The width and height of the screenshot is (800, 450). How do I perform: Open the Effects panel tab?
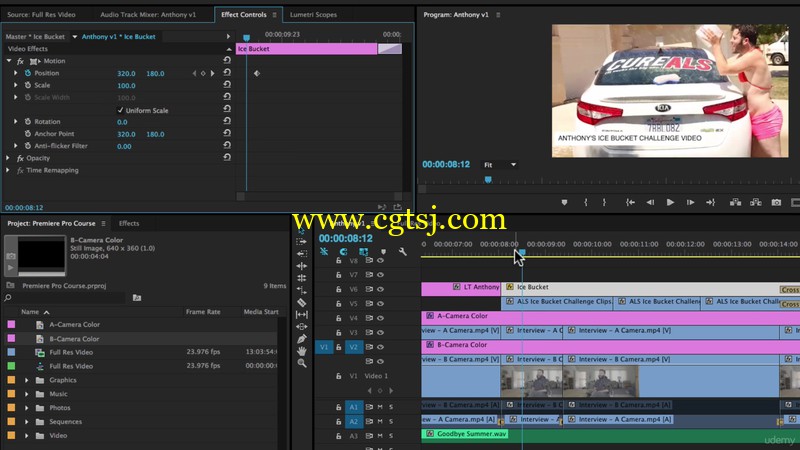(x=129, y=223)
